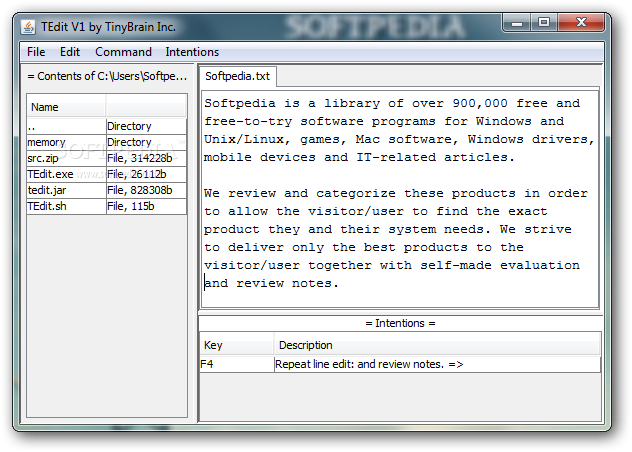Click the 'File, 115b' size cell
Screen dimensions: 632x452
click(146, 206)
